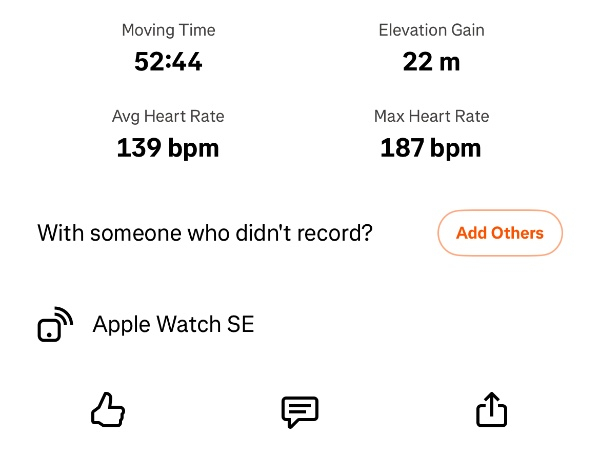Tap the 187 max heart rate number
This screenshot has height=450, width=600.
tap(402, 149)
